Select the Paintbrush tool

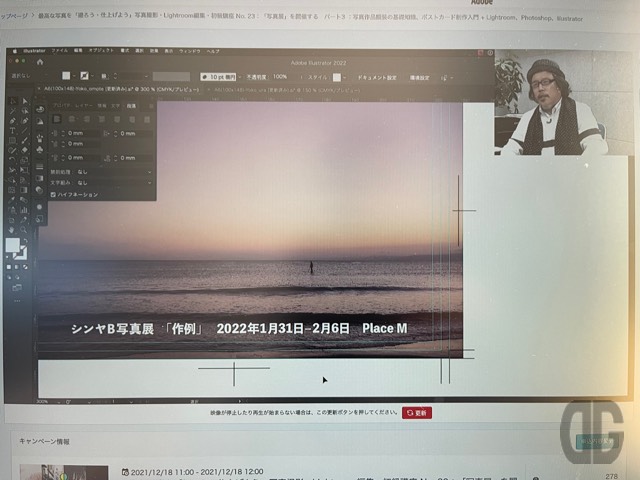24,140
